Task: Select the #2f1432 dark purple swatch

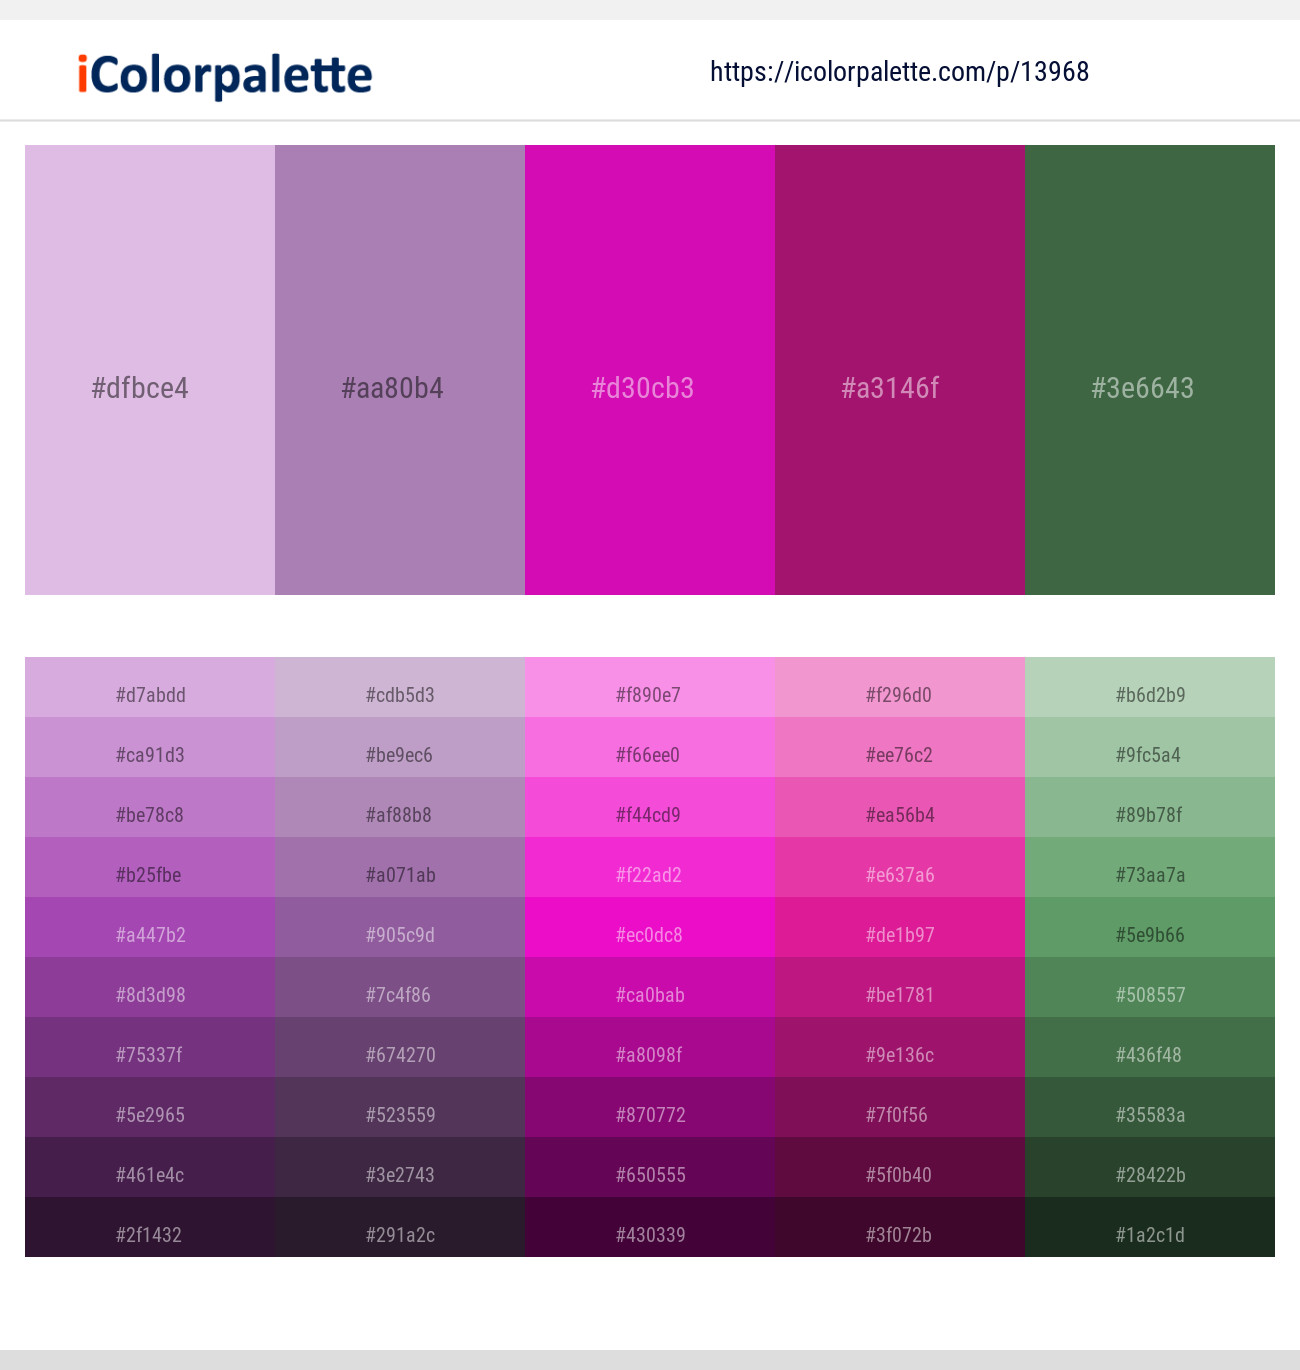Action: pos(149,1235)
